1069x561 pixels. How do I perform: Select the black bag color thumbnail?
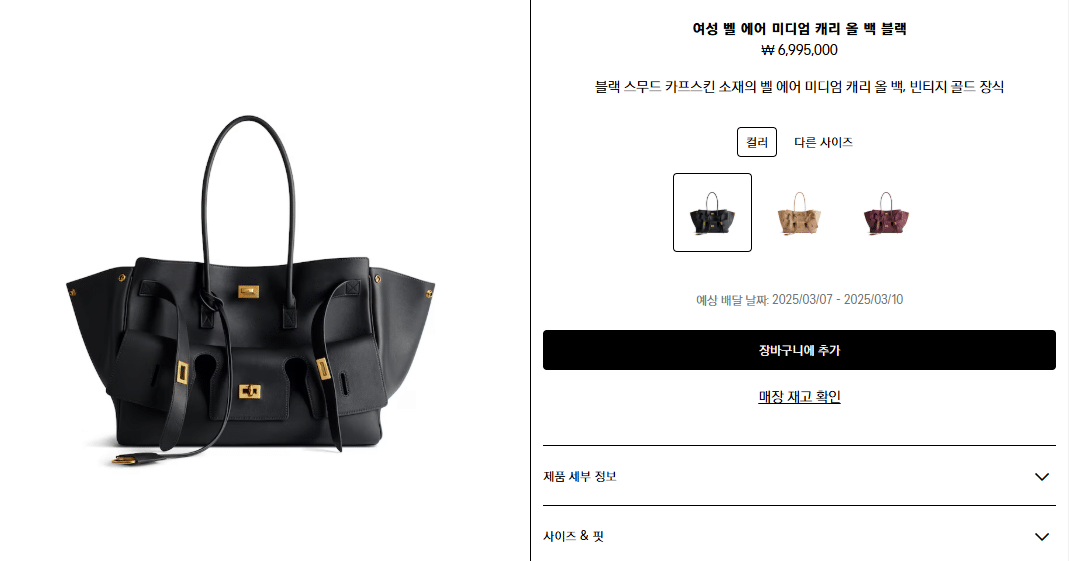[712, 213]
